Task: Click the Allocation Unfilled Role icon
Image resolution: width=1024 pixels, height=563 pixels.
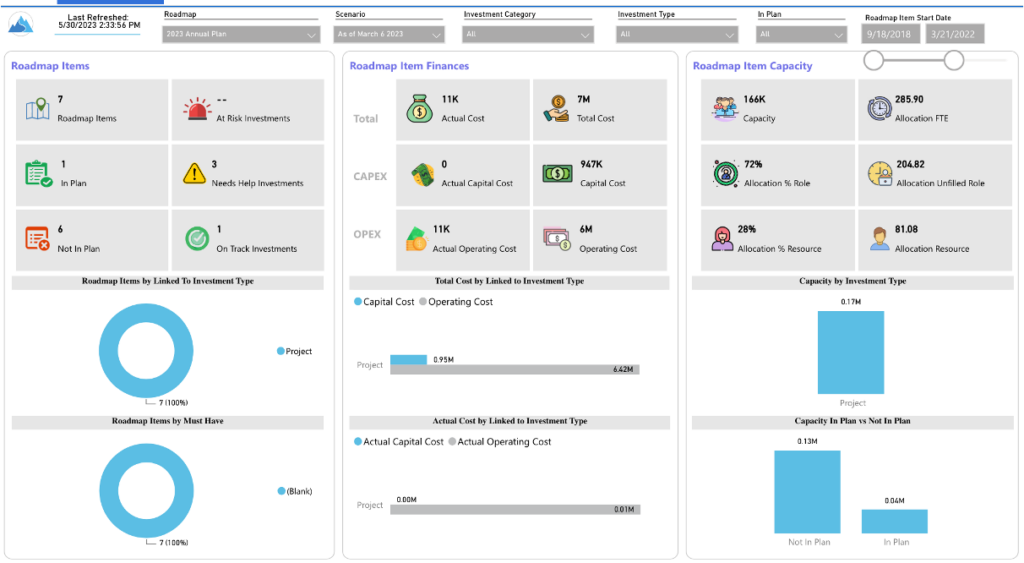Action: coord(880,174)
